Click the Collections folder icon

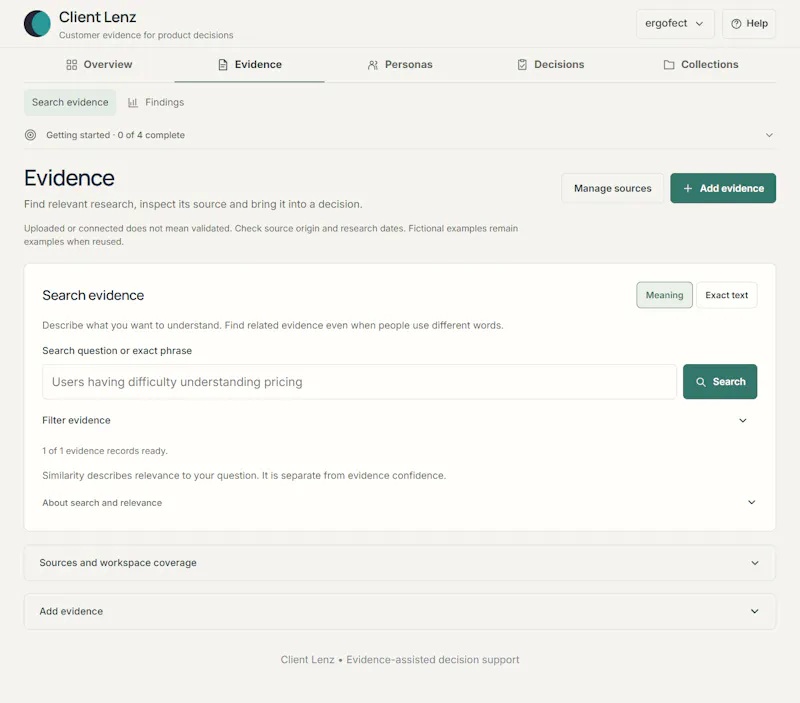coord(669,65)
